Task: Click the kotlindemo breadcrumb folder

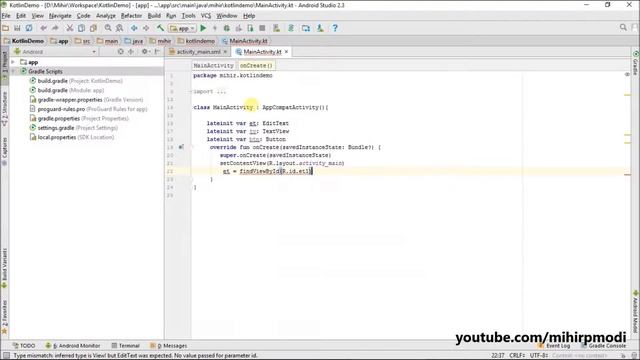Action: point(196,41)
